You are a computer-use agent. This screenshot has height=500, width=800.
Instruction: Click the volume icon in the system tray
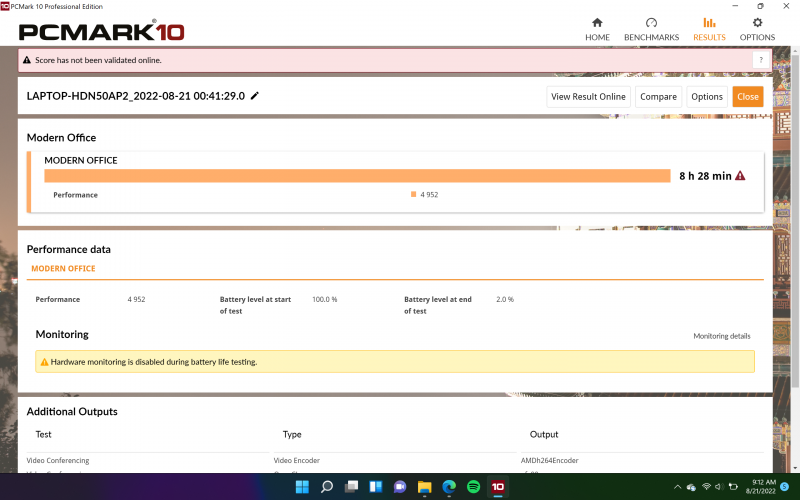tap(719, 487)
